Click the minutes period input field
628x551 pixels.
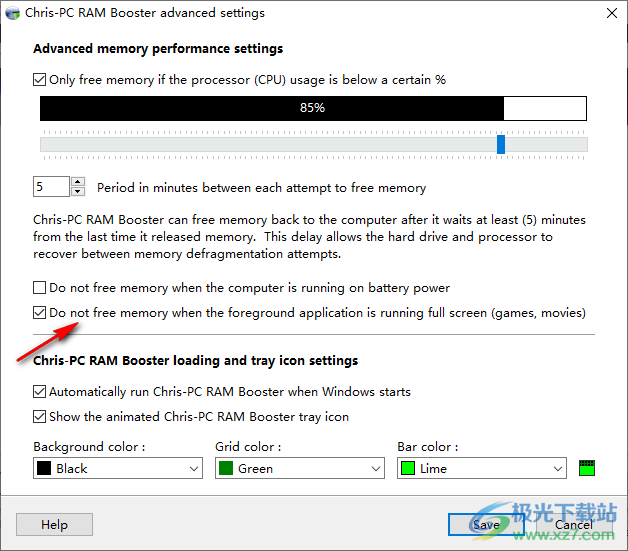click(50, 187)
